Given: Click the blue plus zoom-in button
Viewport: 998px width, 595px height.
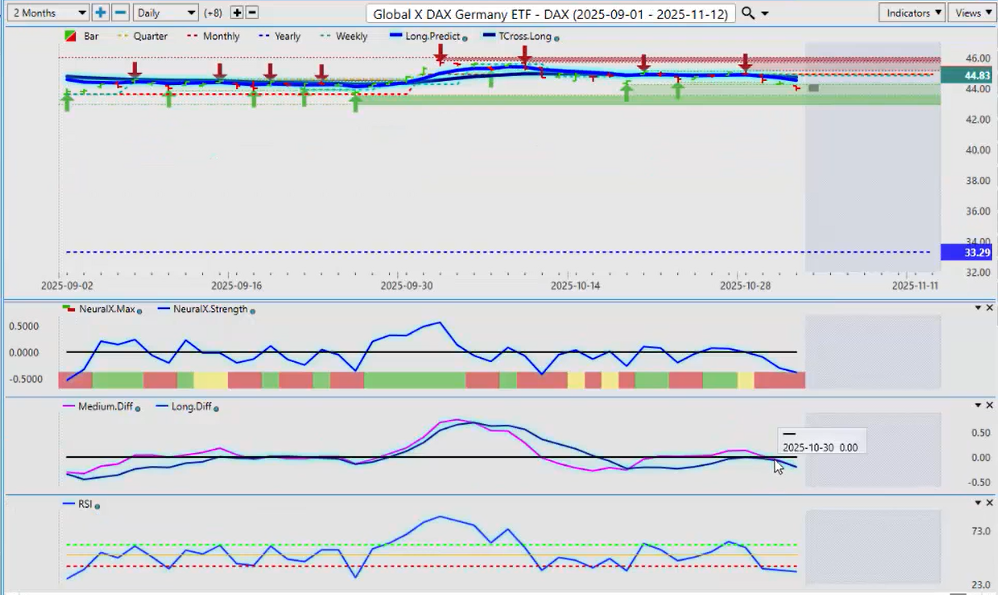Looking at the screenshot, I should 101,13.
